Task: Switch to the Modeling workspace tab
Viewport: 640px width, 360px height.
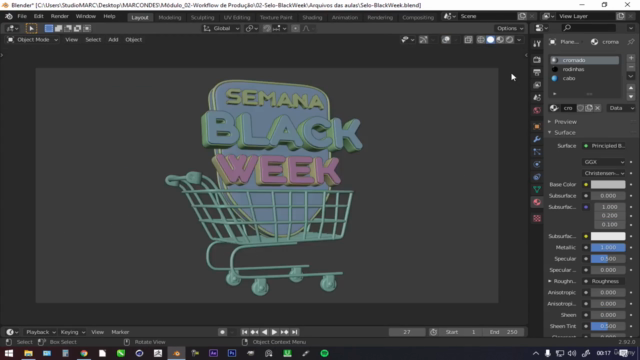Action: tap(169, 17)
